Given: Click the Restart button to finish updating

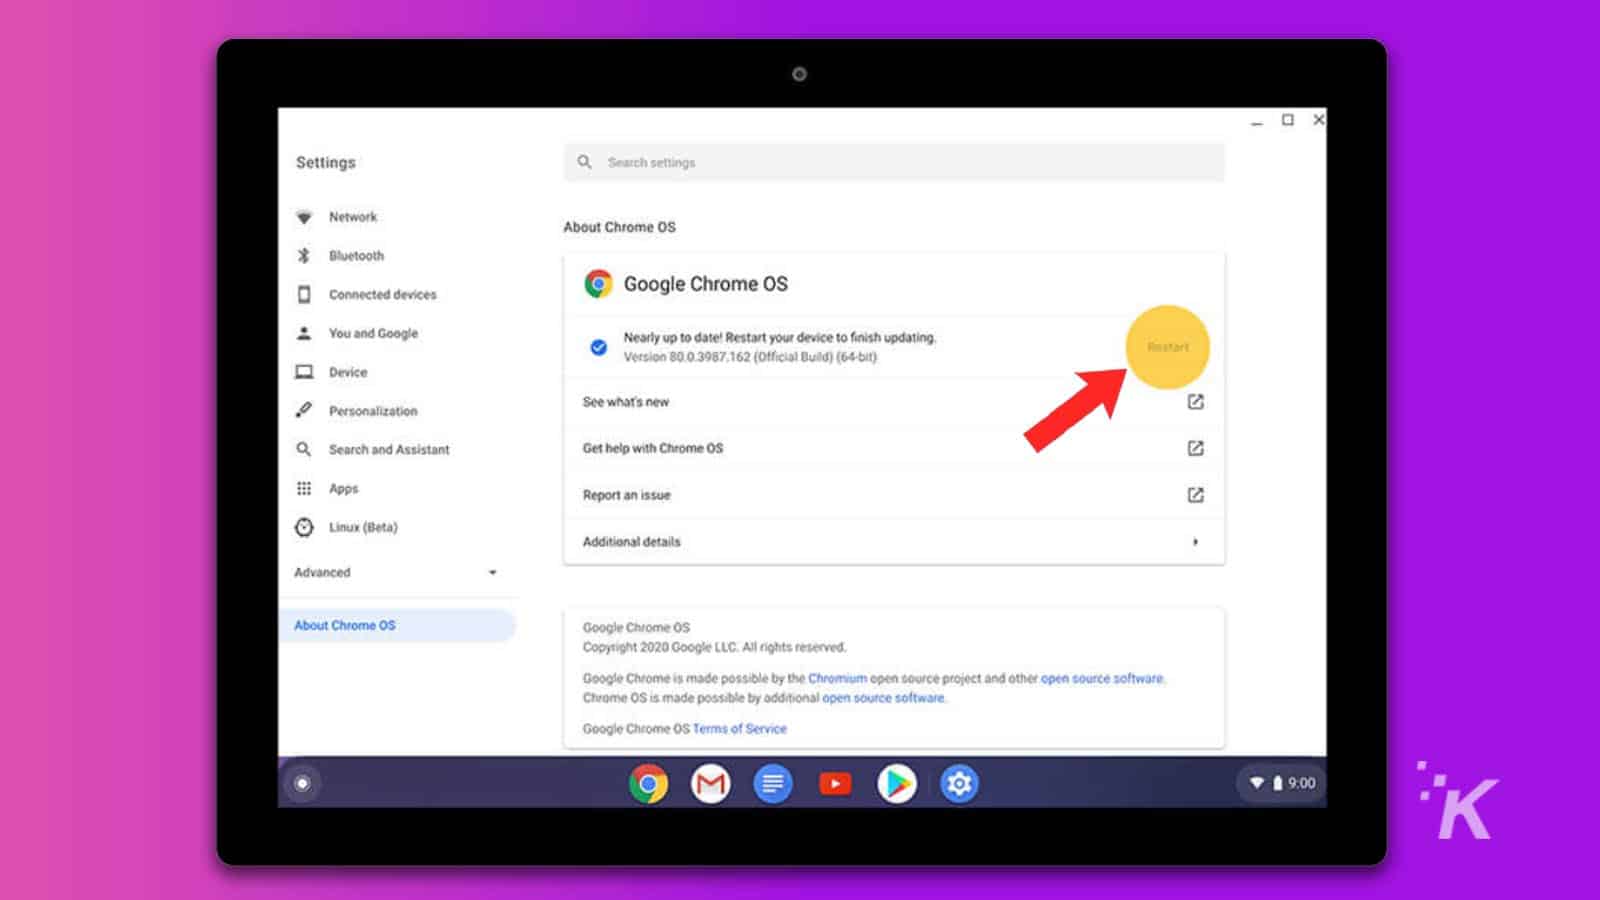Looking at the screenshot, I should (x=1168, y=347).
